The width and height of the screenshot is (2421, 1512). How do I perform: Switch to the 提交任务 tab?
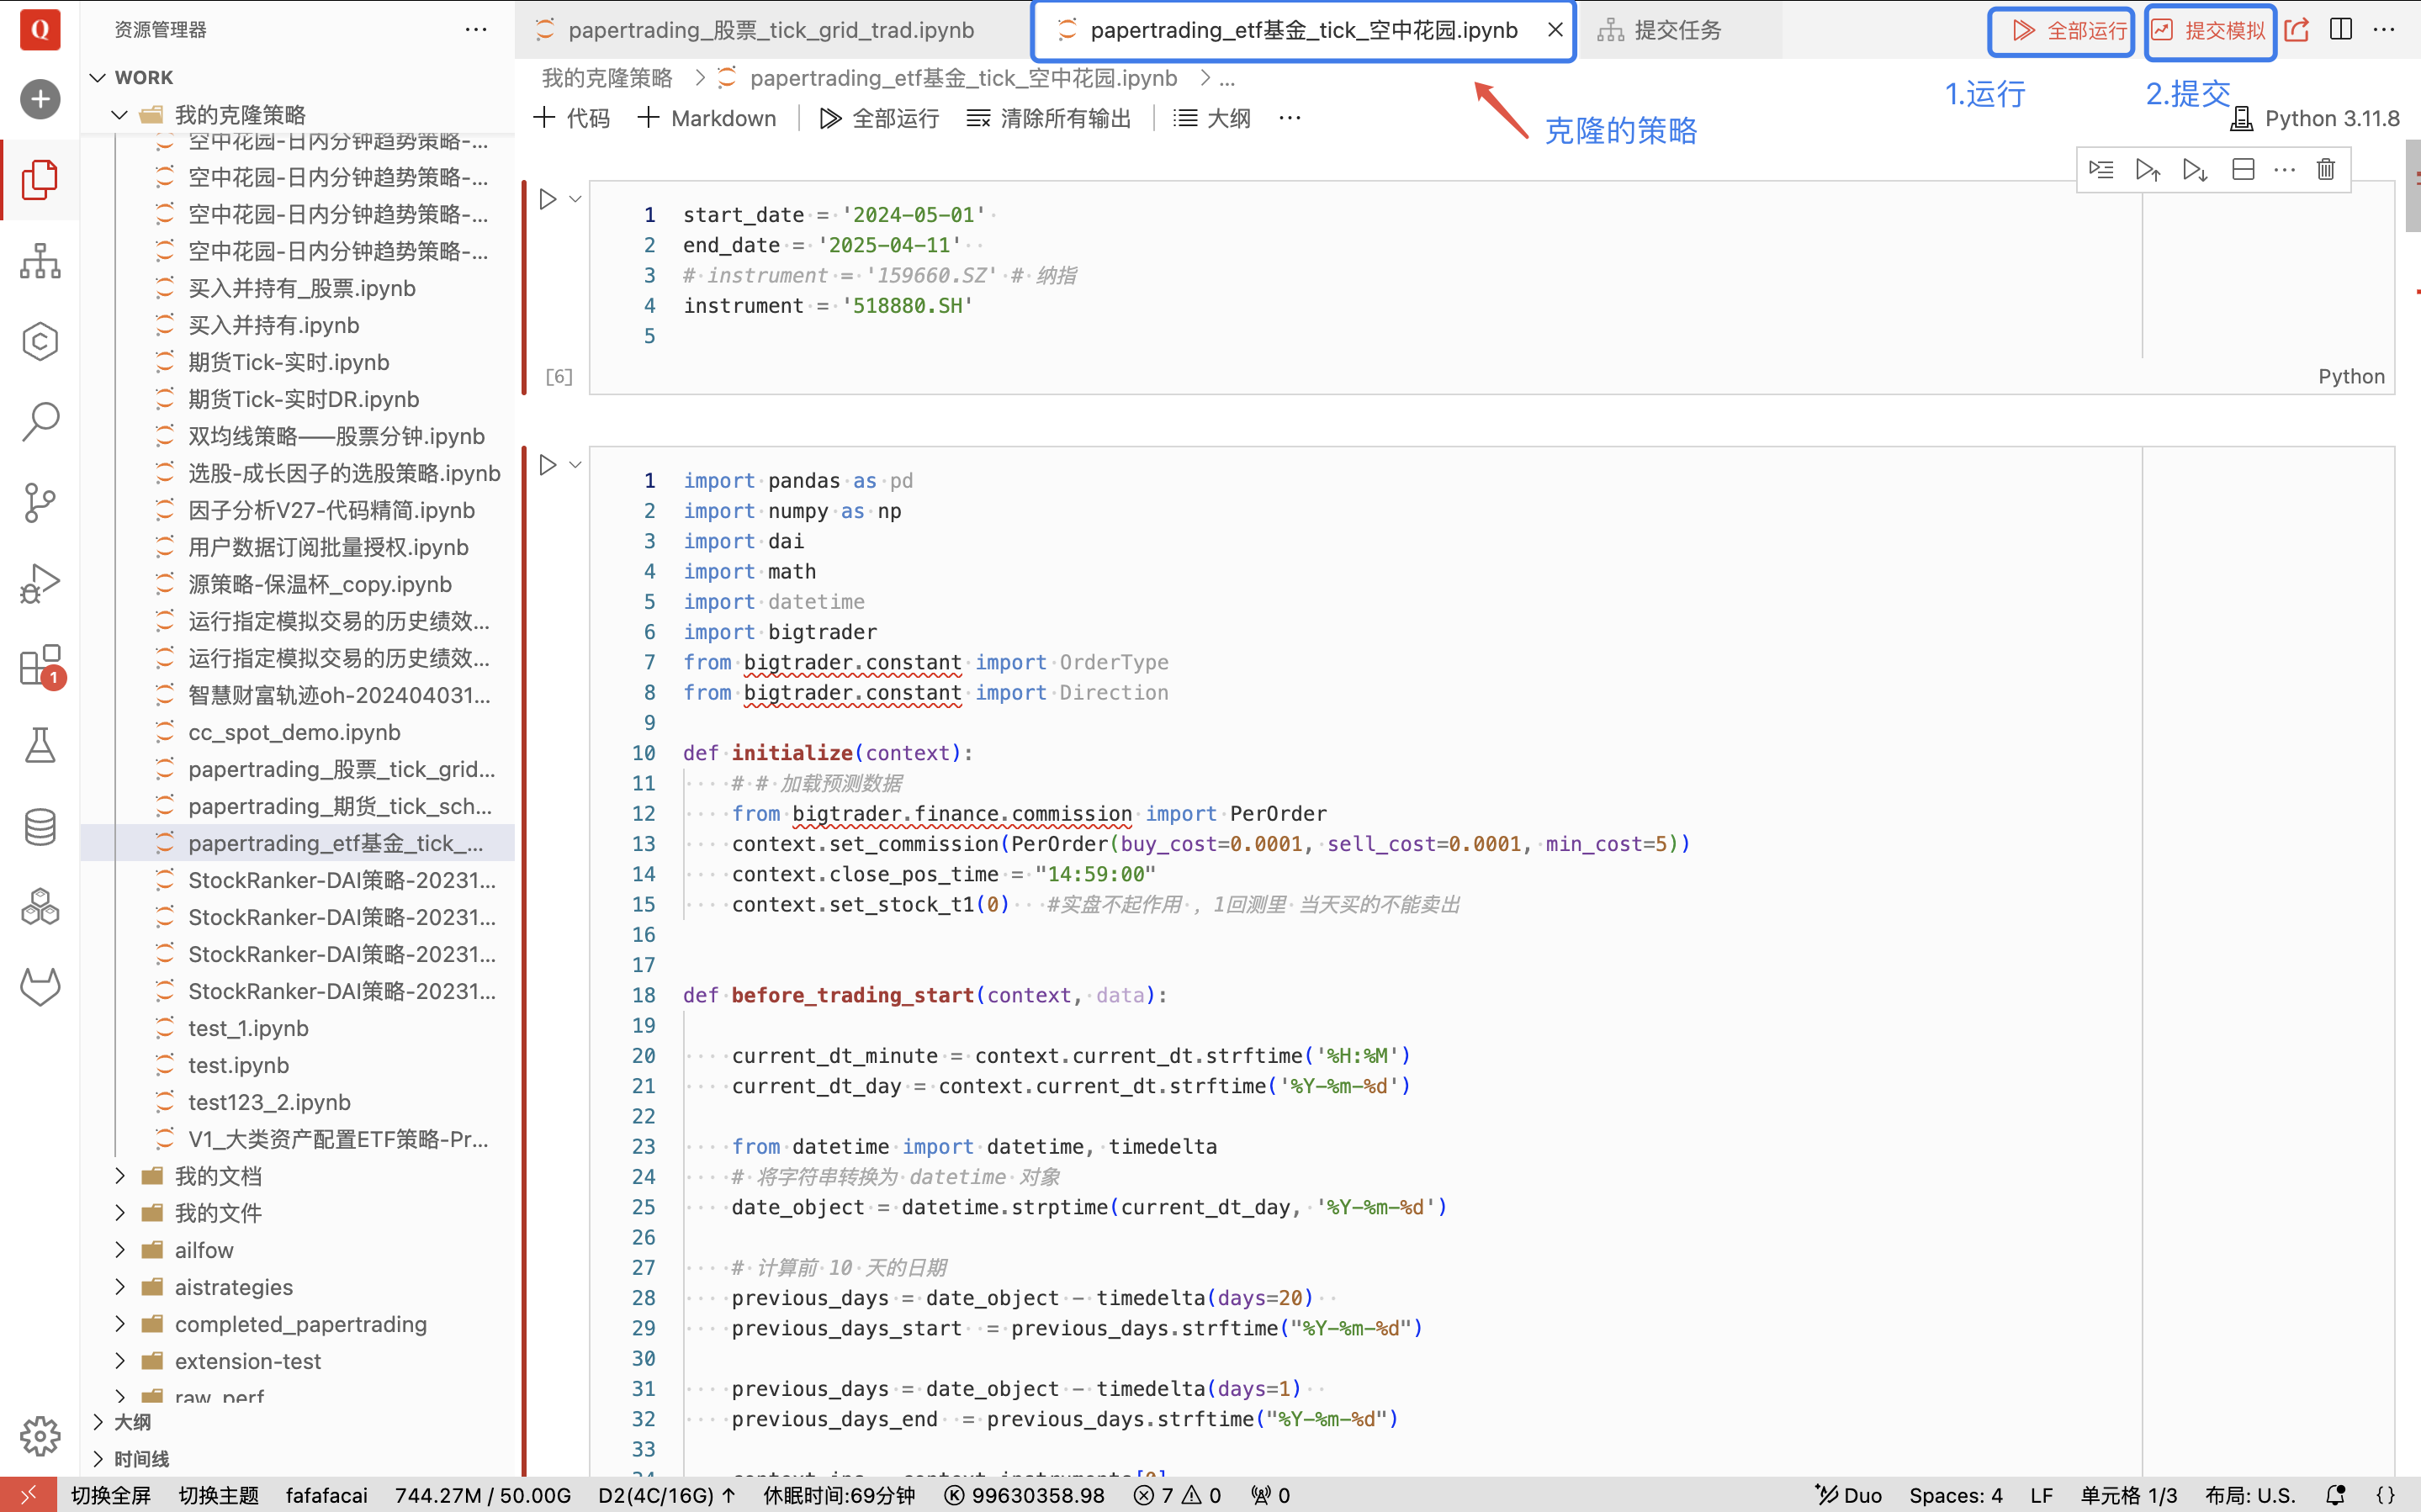tap(1677, 30)
